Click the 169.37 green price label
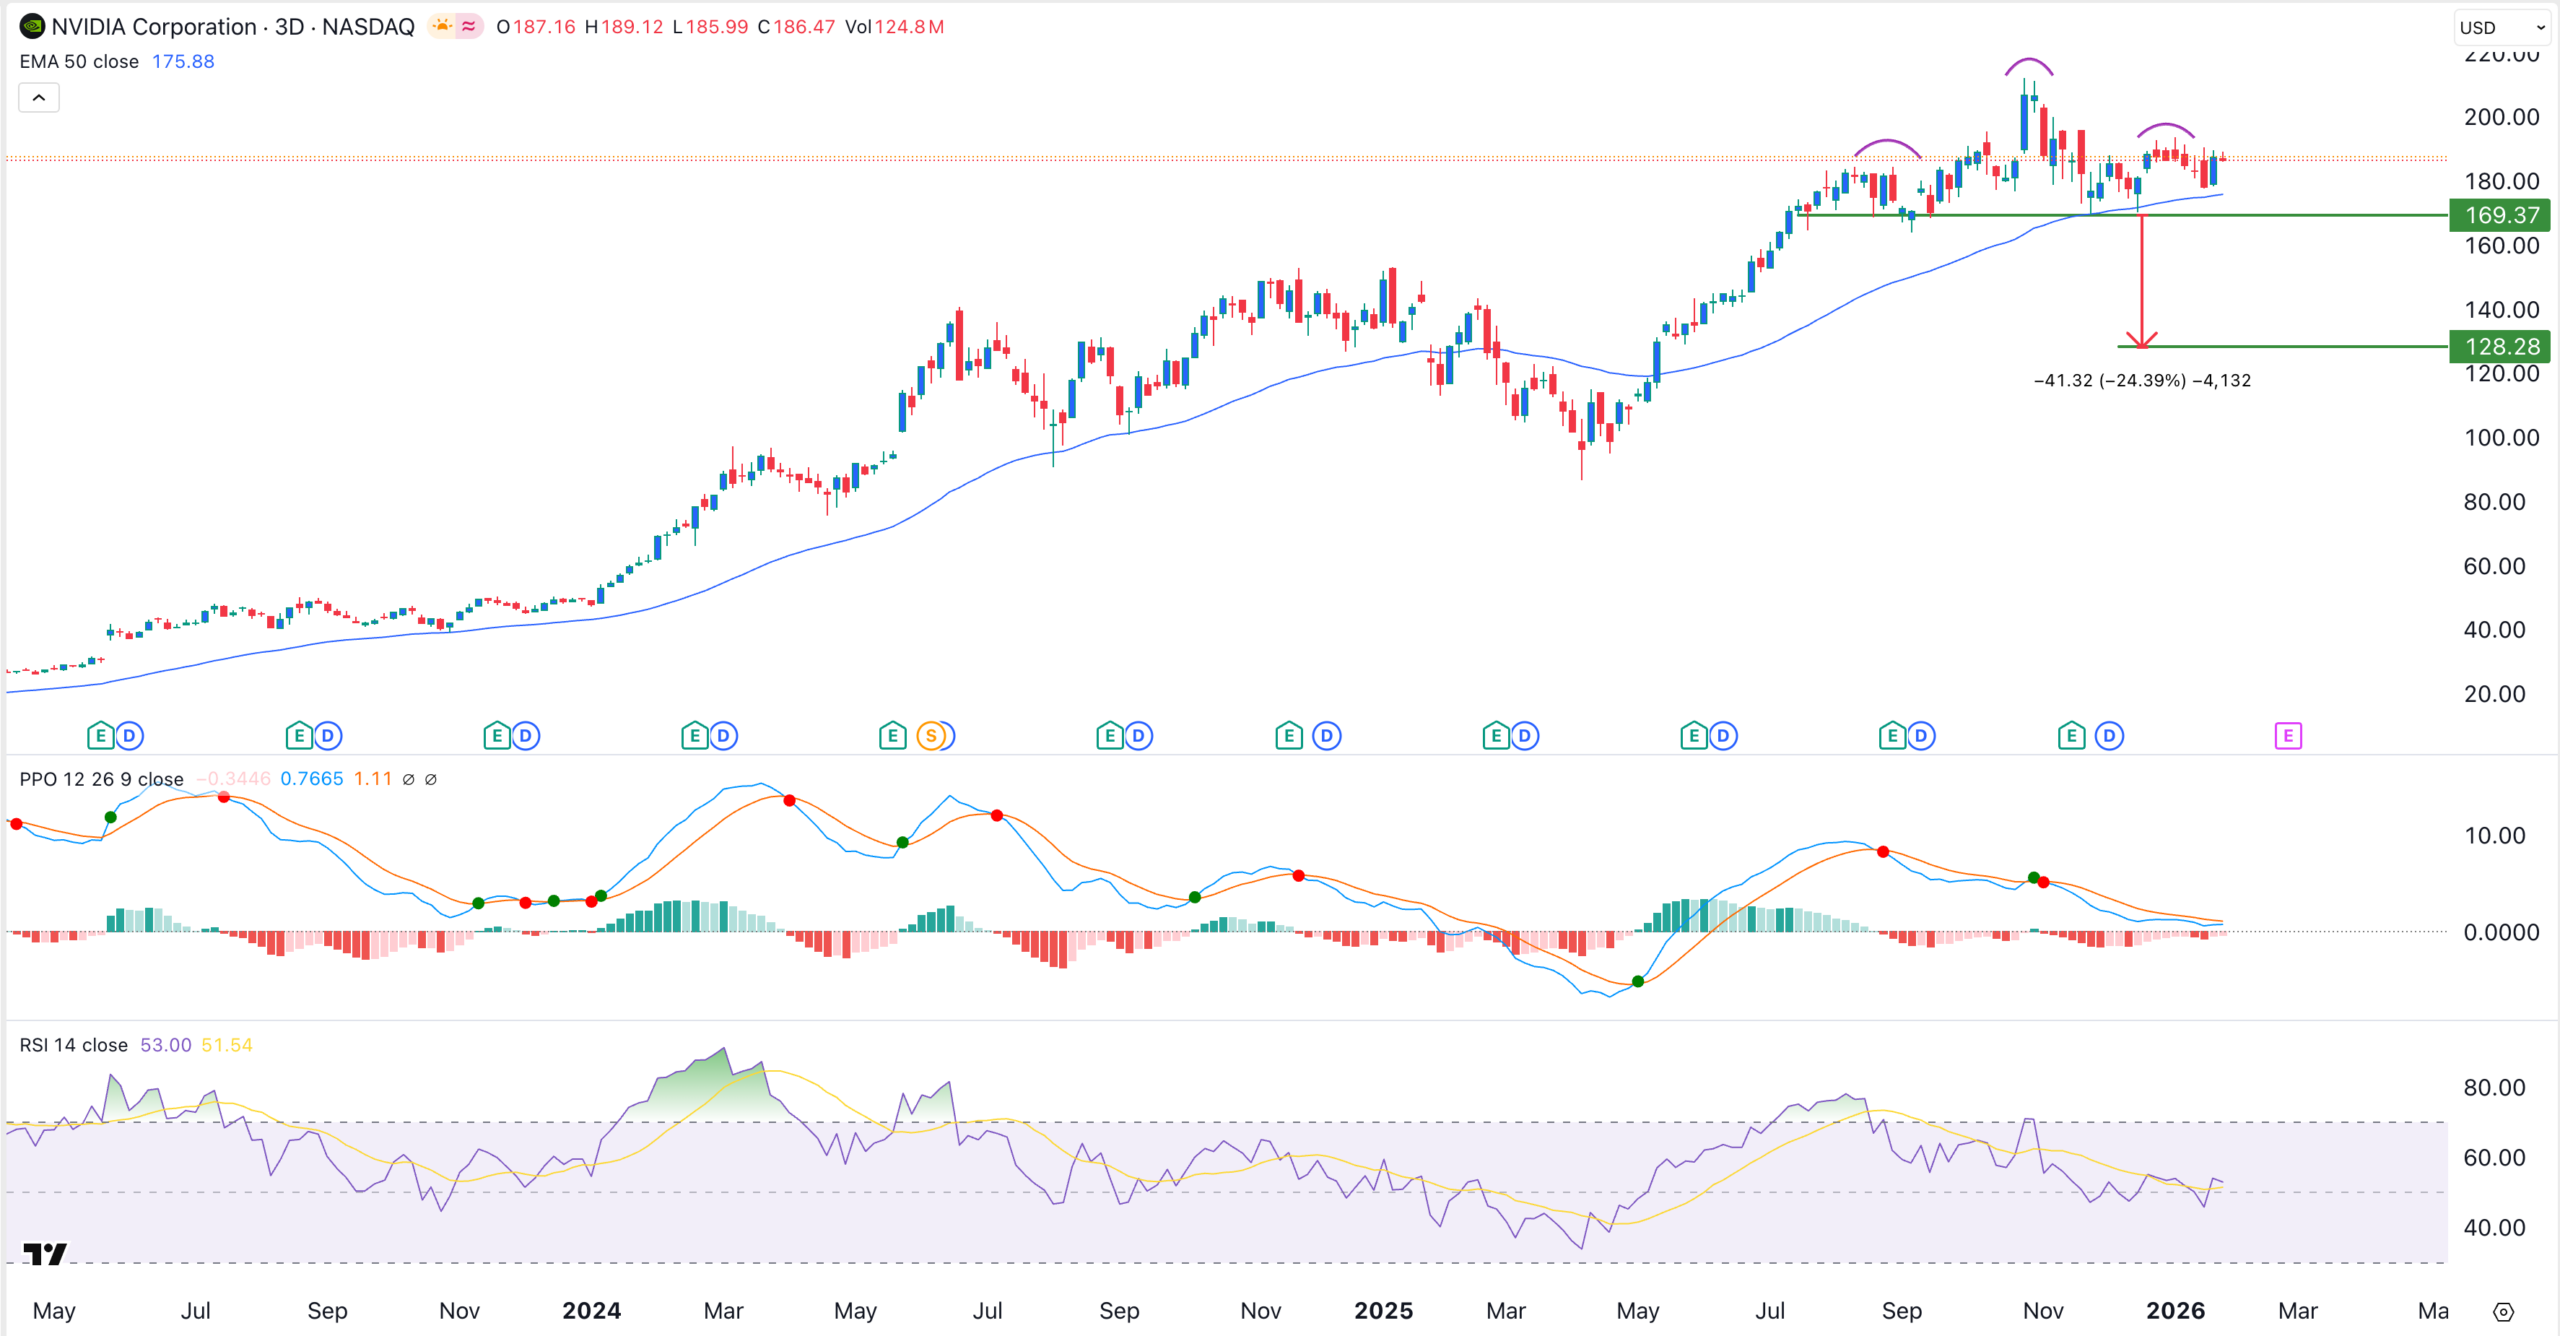 click(x=2498, y=215)
